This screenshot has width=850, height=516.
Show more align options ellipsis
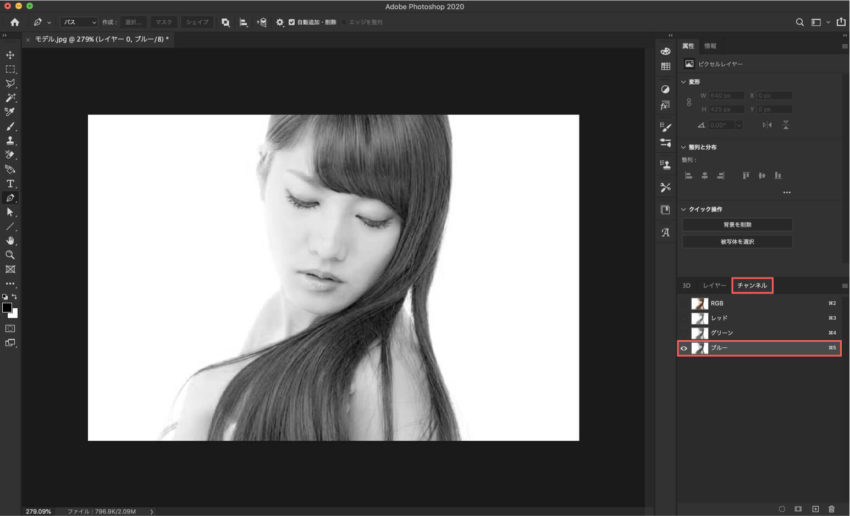[x=787, y=192]
